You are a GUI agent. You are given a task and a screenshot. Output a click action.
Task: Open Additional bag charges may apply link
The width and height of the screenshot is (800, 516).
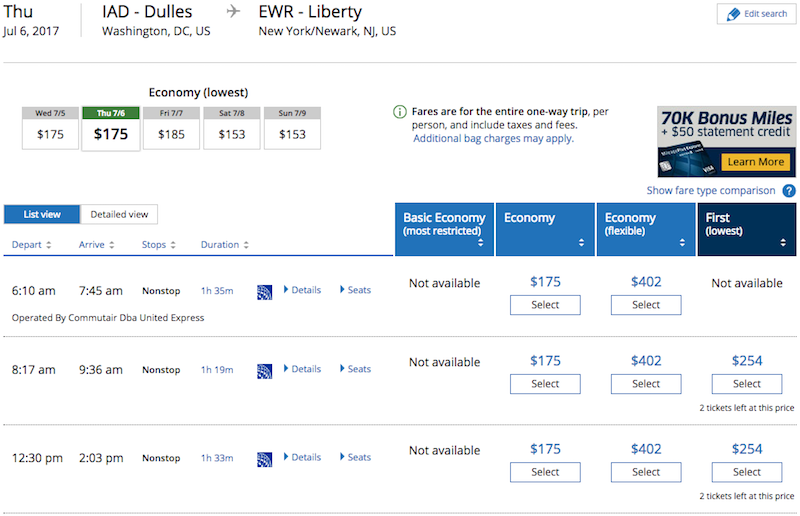(493, 139)
